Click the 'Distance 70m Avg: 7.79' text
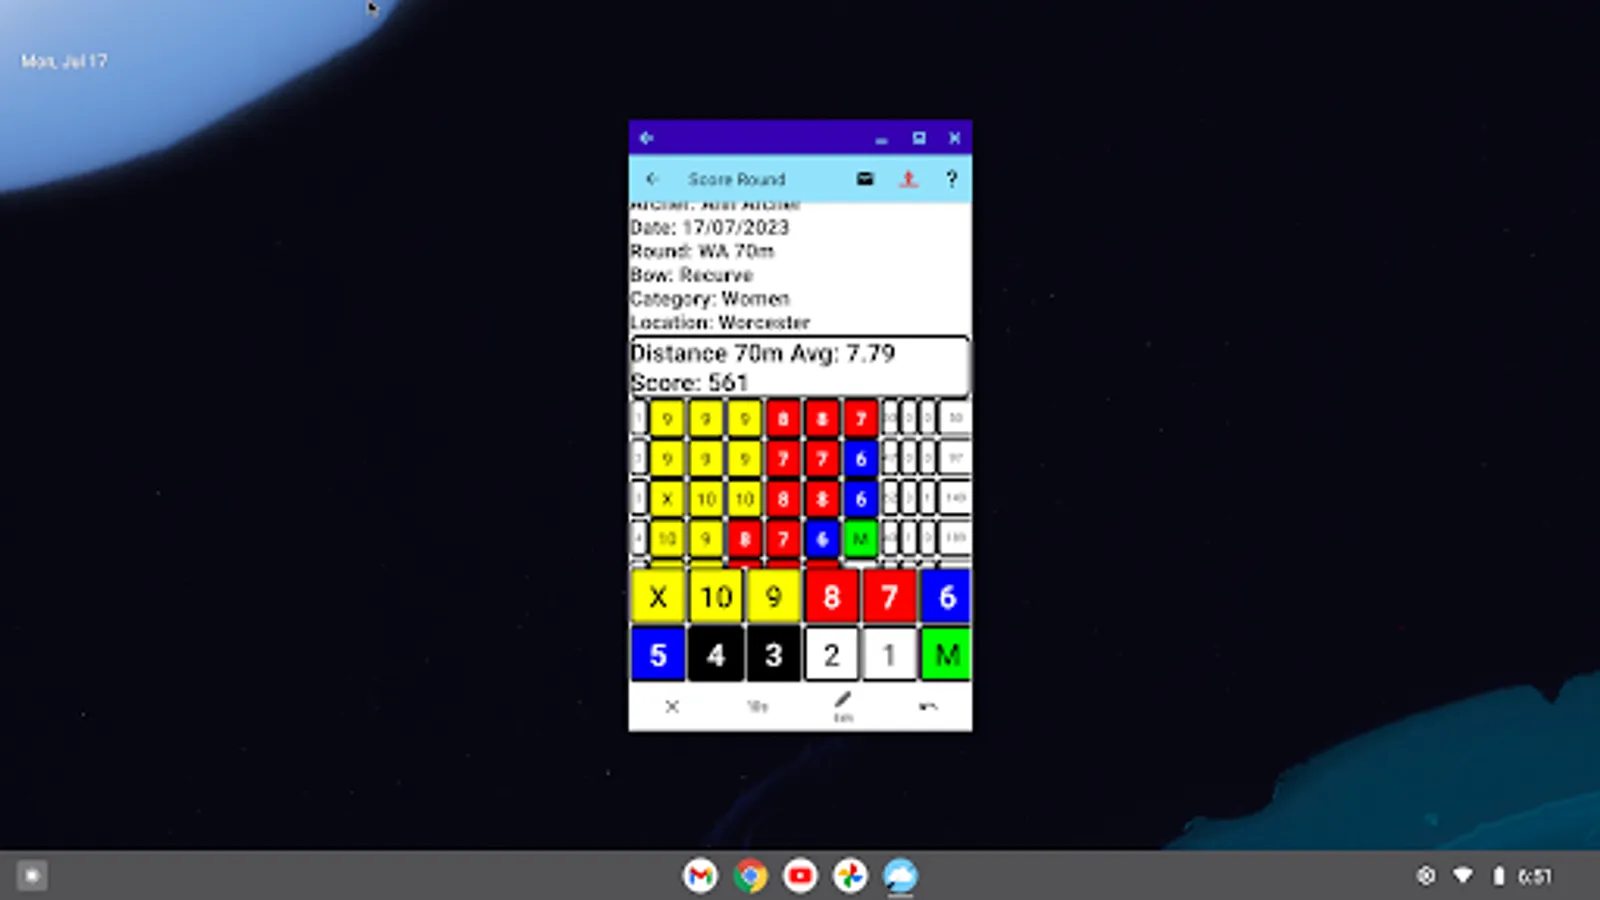 (763, 353)
